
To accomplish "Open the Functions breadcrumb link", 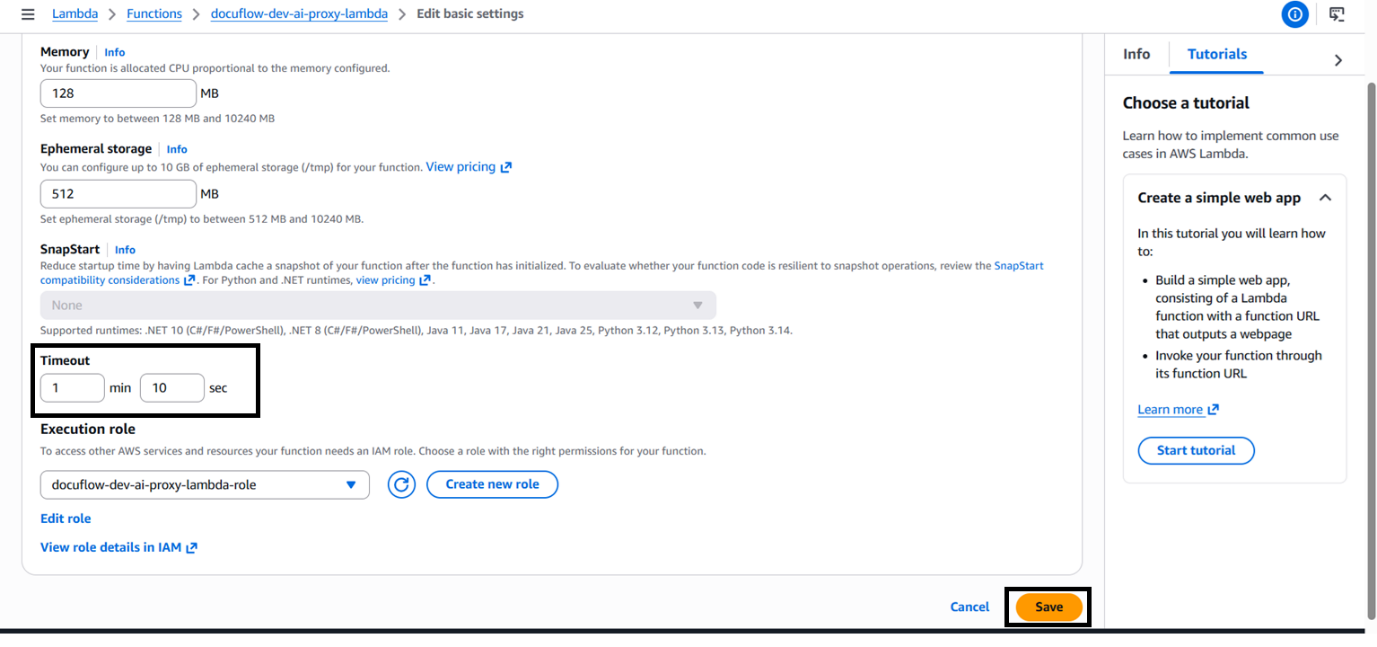I will tap(155, 14).
